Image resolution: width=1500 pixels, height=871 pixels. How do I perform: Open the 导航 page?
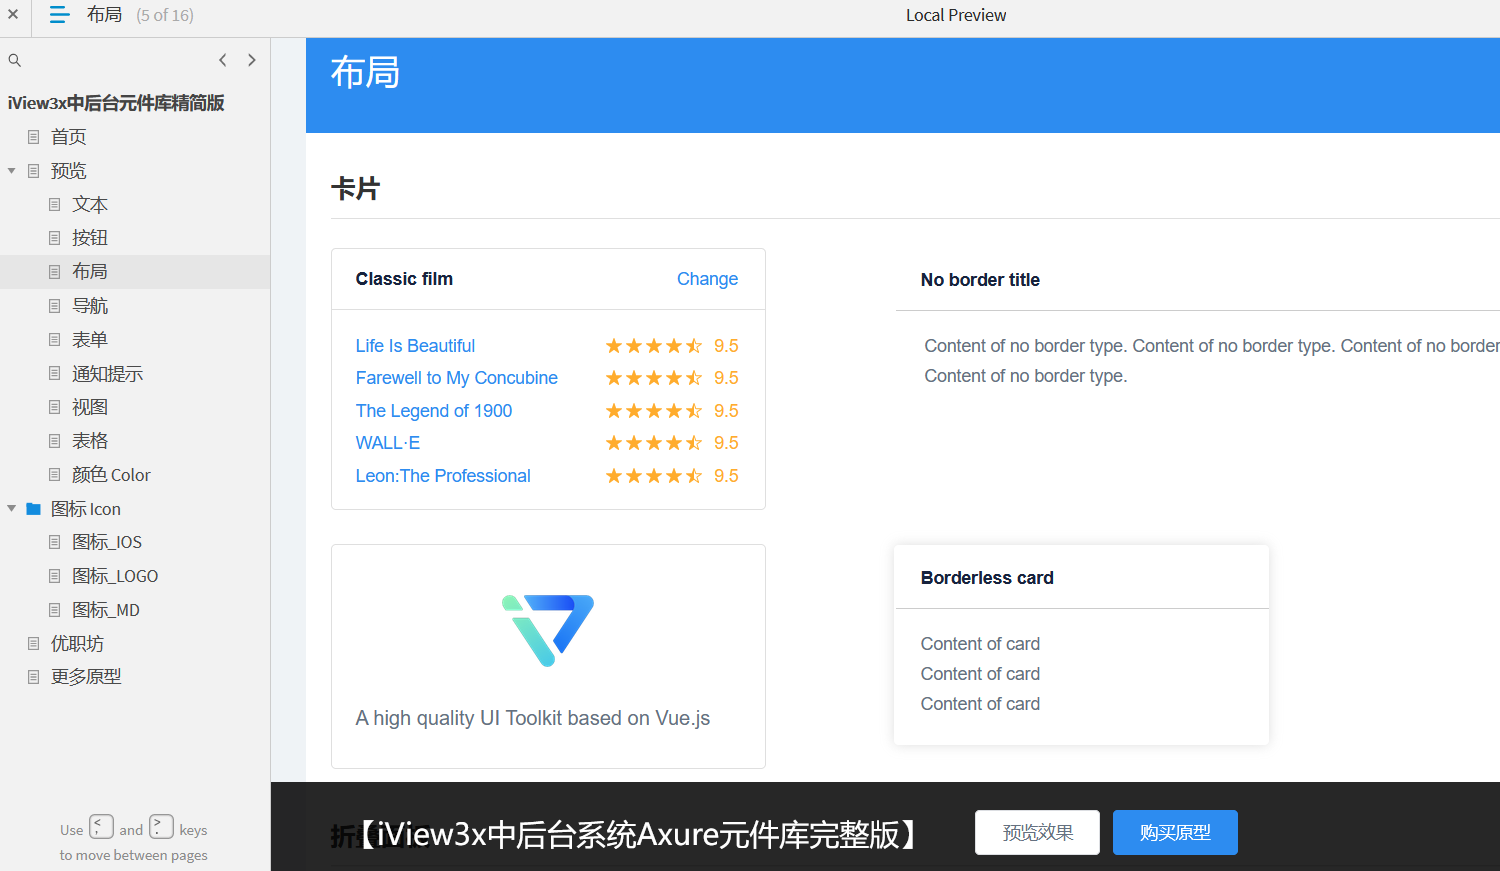90,306
